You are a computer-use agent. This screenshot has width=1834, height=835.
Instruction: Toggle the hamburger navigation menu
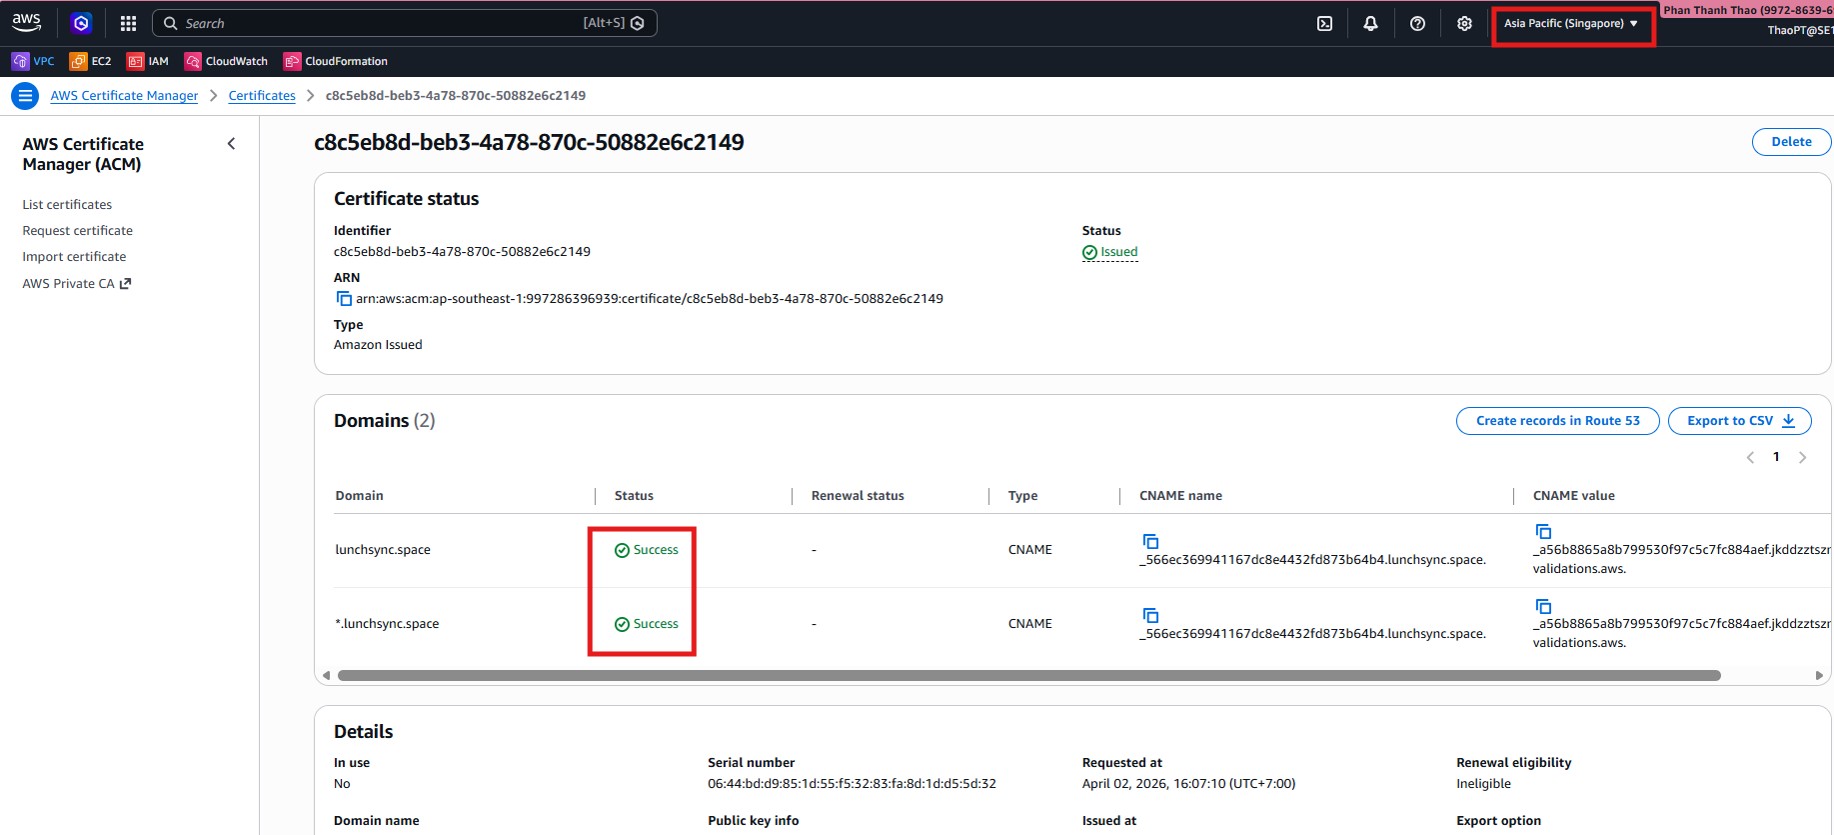coord(25,96)
